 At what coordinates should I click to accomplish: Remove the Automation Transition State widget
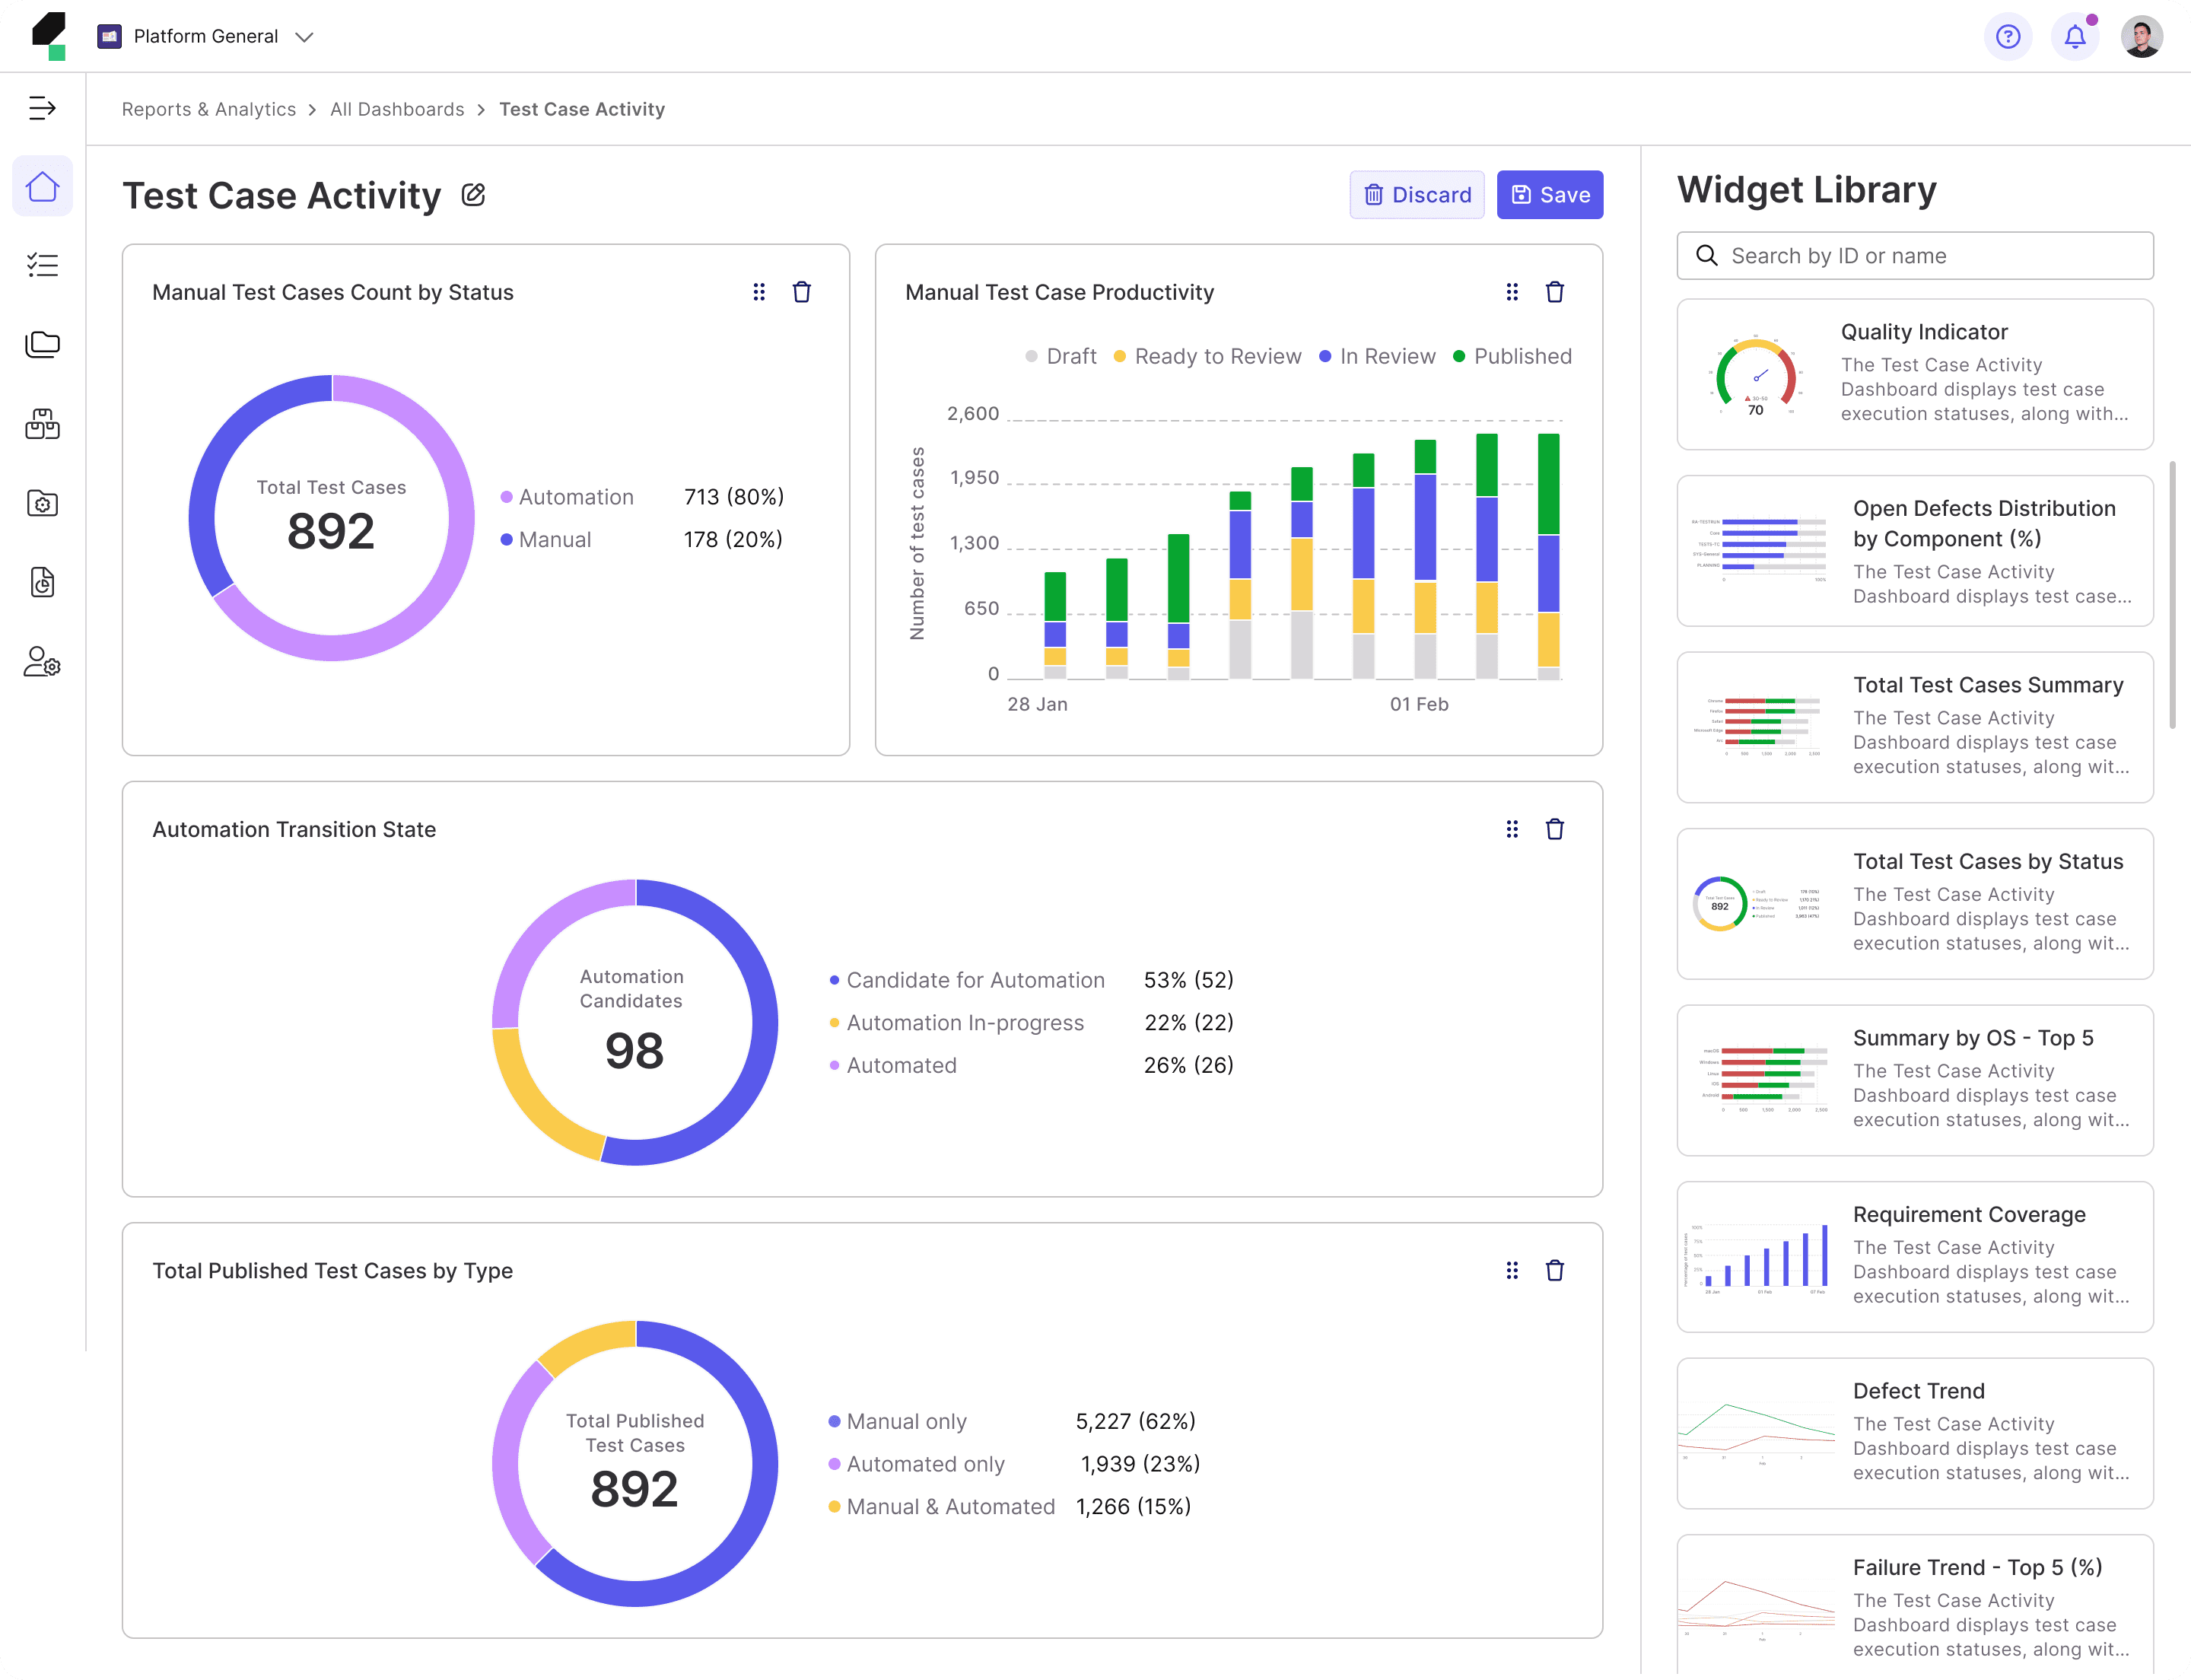(x=1554, y=829)
